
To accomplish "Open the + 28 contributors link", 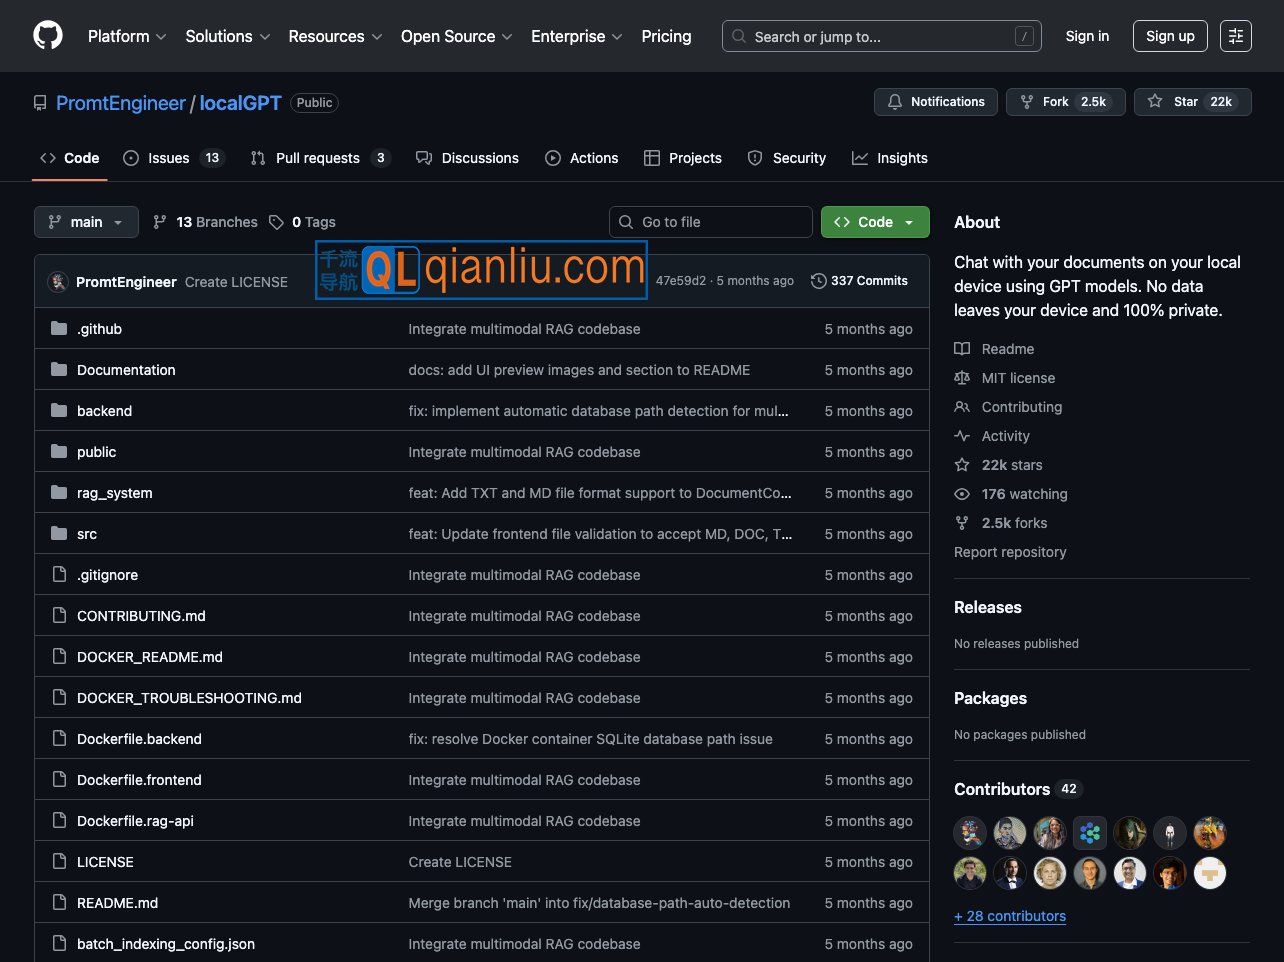I will point(1010,916).
